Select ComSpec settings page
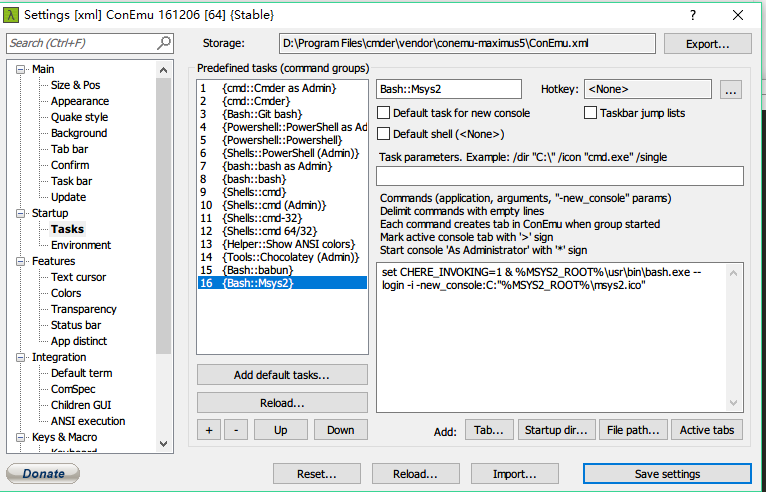766x492 pixels. click(x=73, y=389)
